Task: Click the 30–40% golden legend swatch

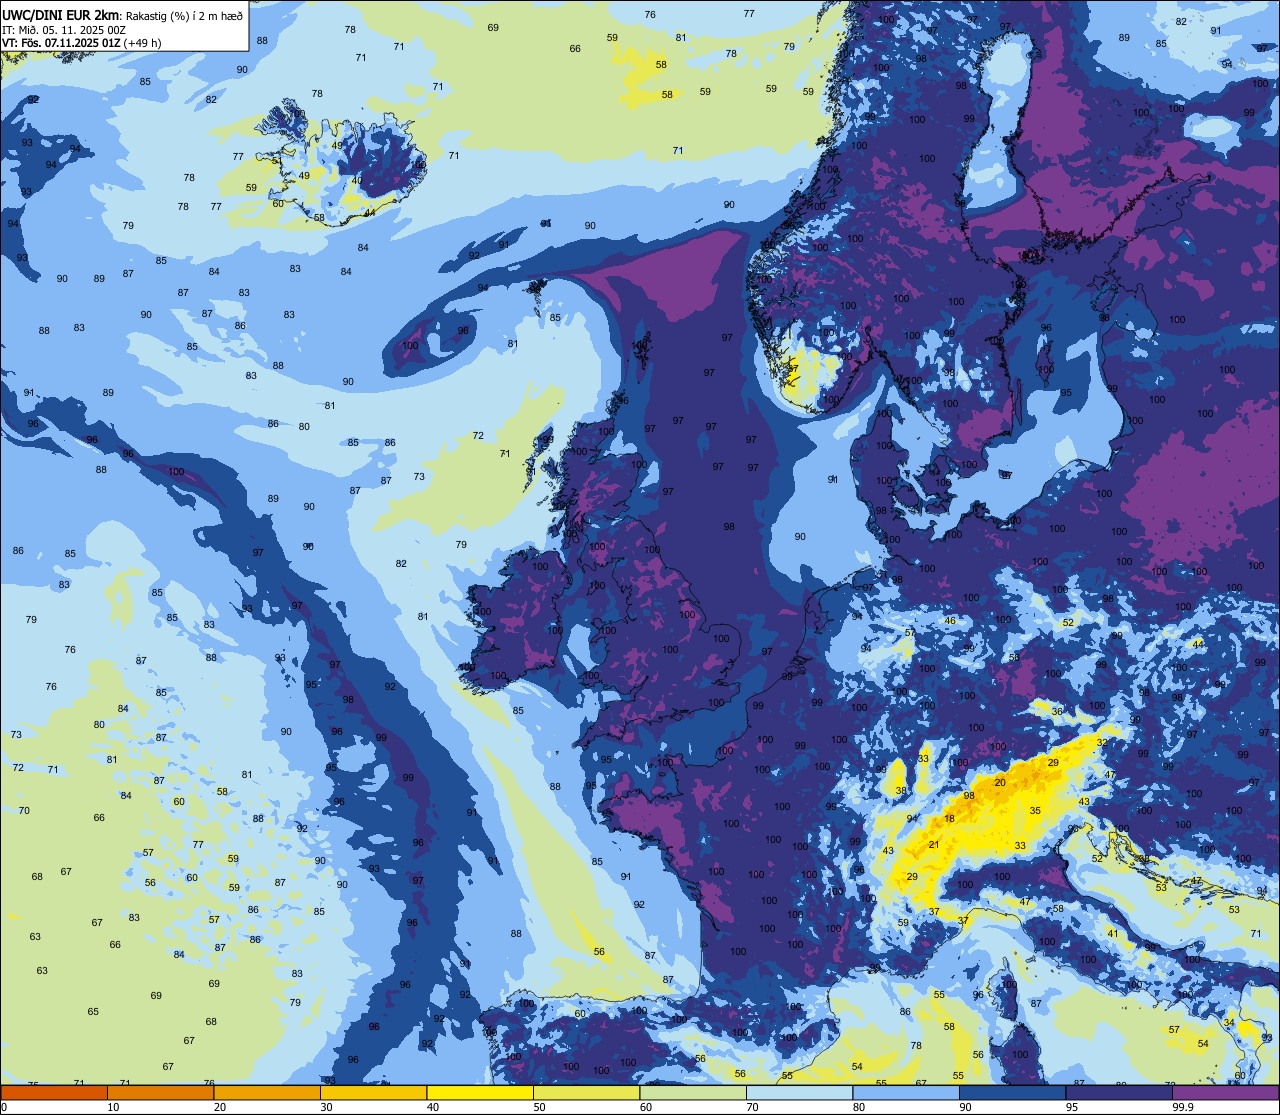Action: click(373, 1093)
